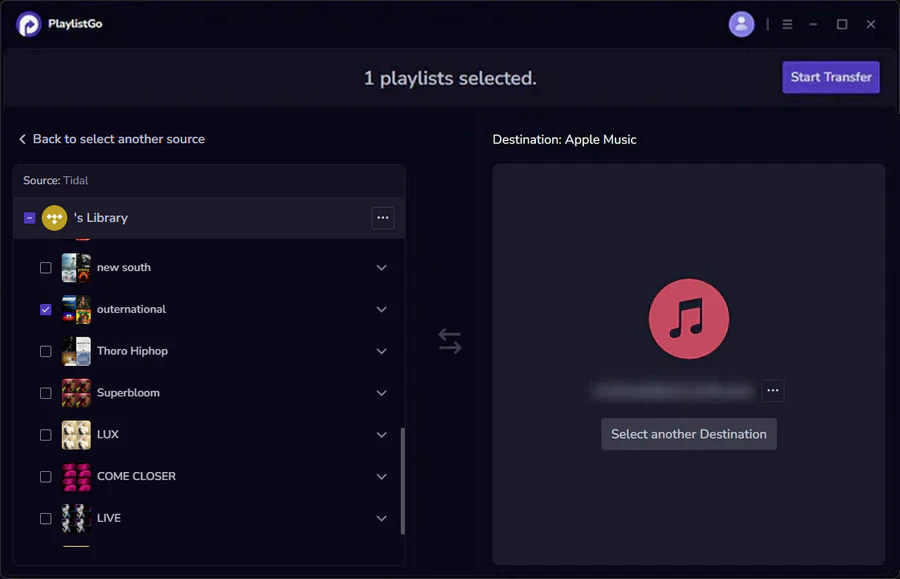Click the Source: Tidal label
This screenshot has height=579, width=900.
56,180
